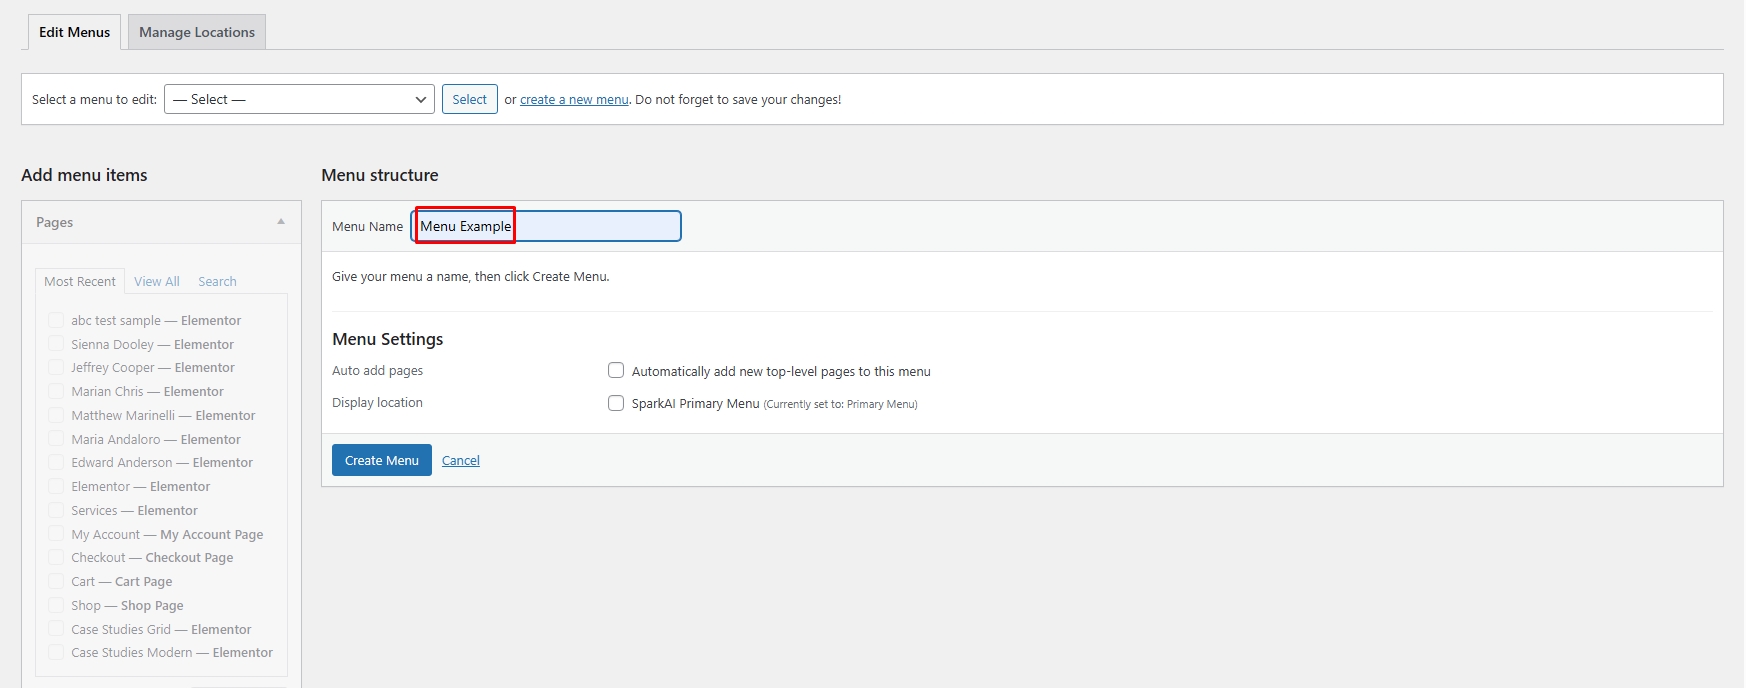Open the Select a menu dropdown
This screenshot has width=1746, height=688.
(x=299, y=99)
